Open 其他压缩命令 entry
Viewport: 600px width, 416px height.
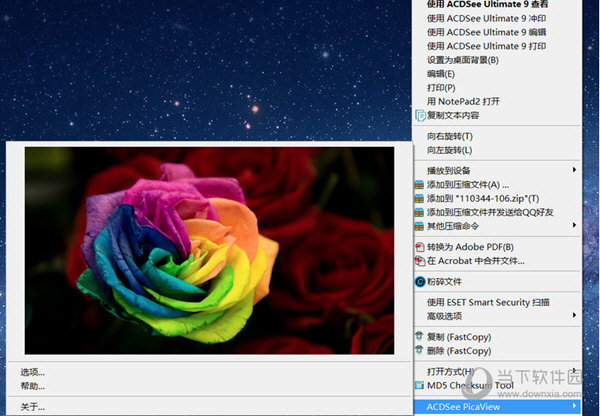tap(453, 226)
